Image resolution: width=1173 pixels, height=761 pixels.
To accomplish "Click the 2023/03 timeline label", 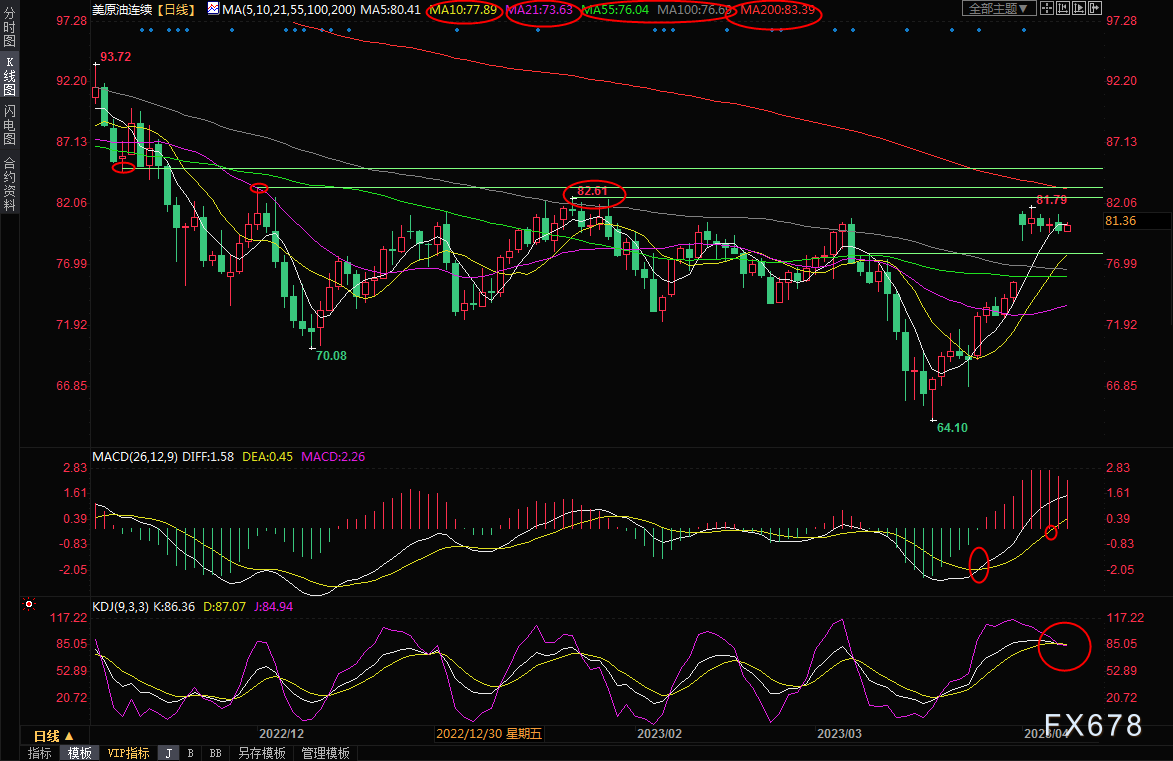I will pos(839,734).
